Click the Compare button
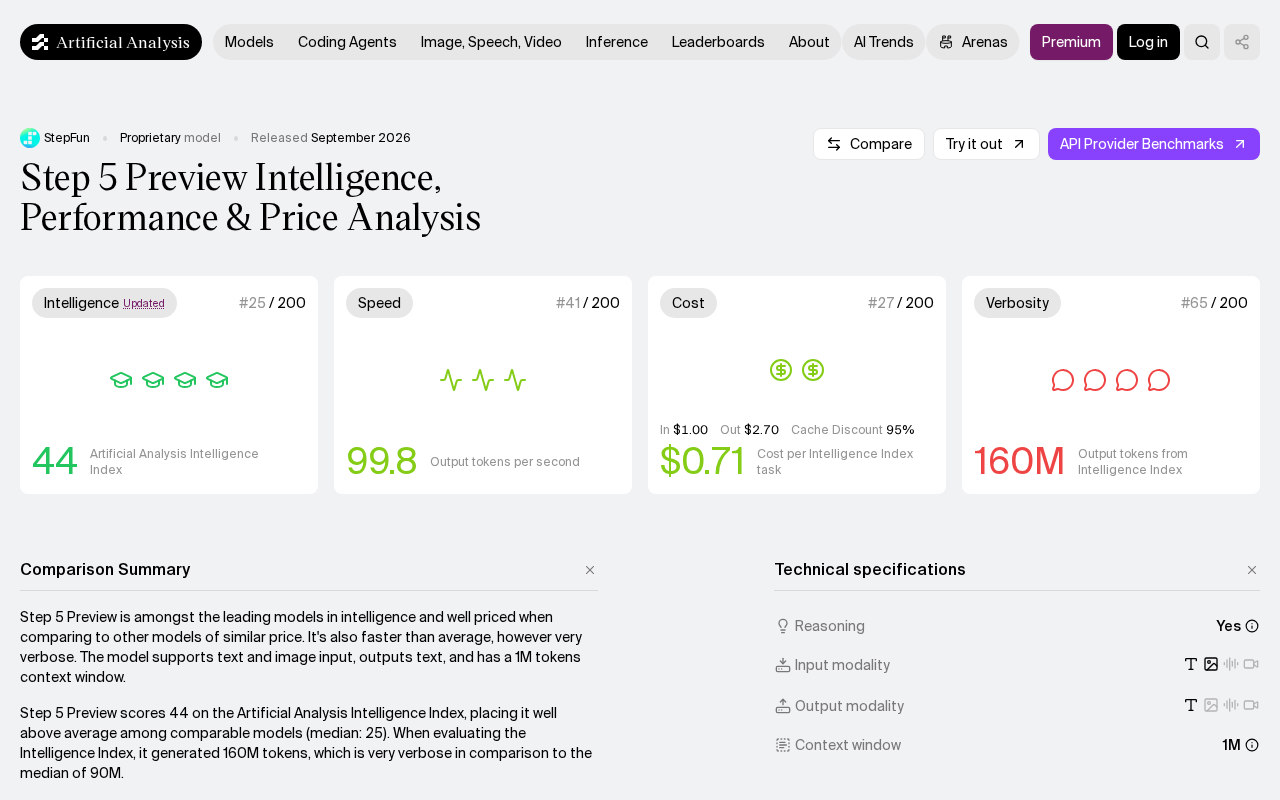The height and width of the screenshot is (800, 1280). (869, 144)
